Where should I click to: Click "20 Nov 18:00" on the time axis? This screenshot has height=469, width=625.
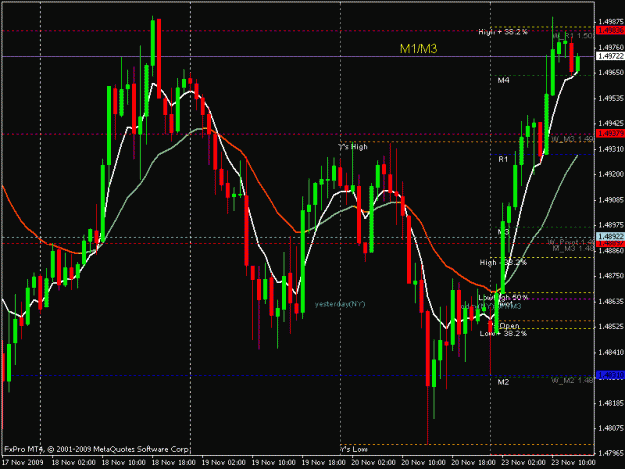click(474, 463)
